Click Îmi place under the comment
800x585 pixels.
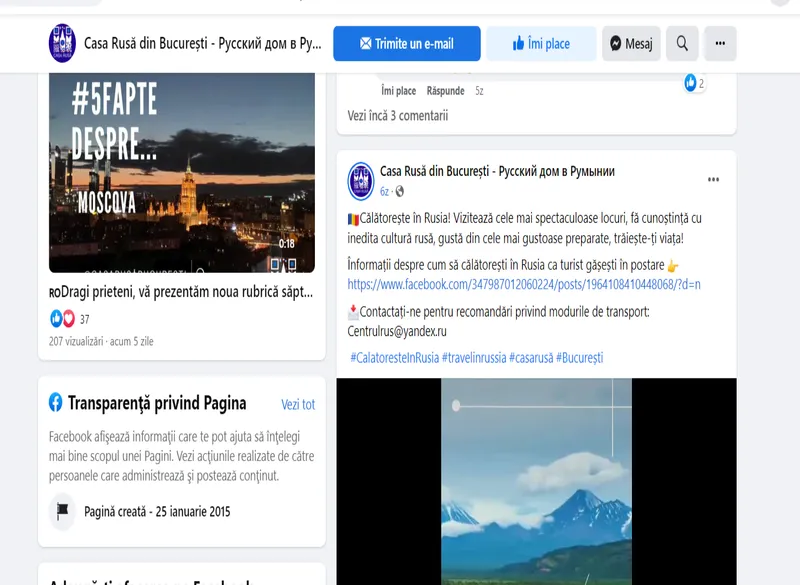(398, 91)
